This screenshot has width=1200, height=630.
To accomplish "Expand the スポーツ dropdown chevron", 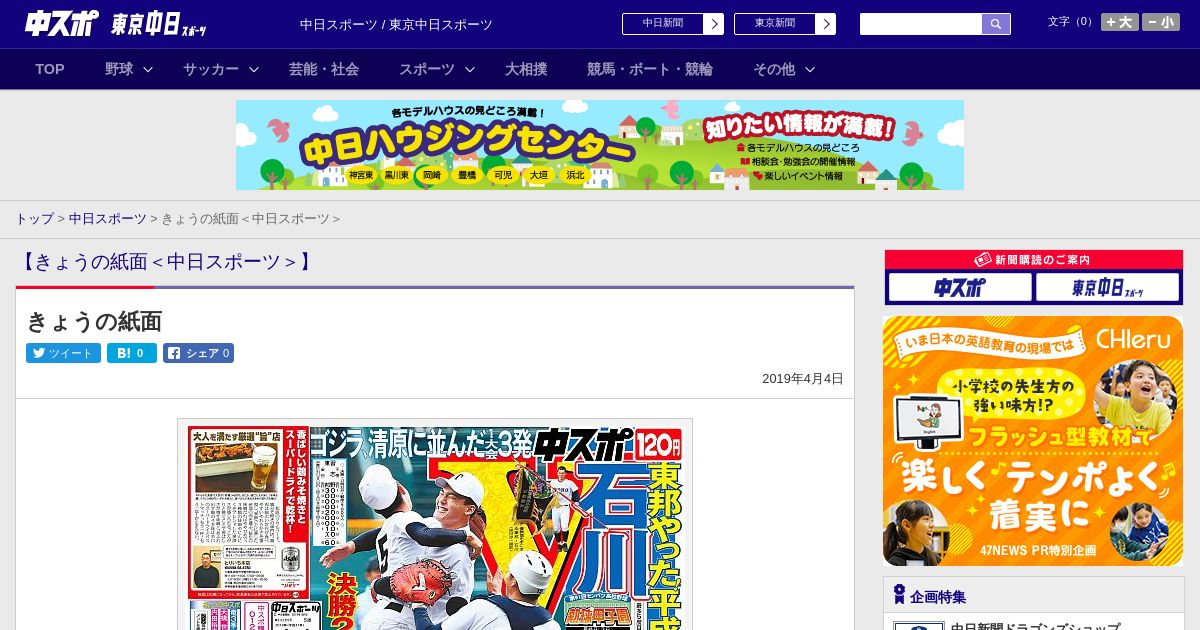I will coord(470,69).
